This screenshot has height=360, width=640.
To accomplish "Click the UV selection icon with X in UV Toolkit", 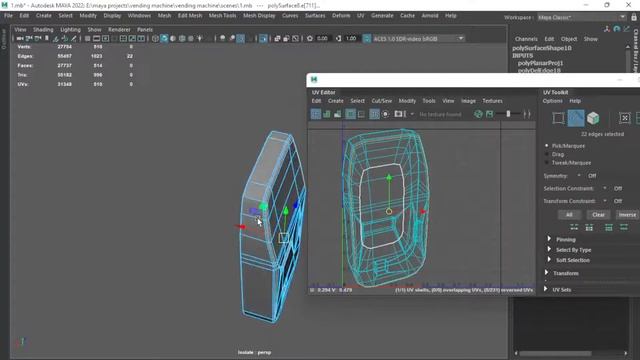I will click(624, 118).
